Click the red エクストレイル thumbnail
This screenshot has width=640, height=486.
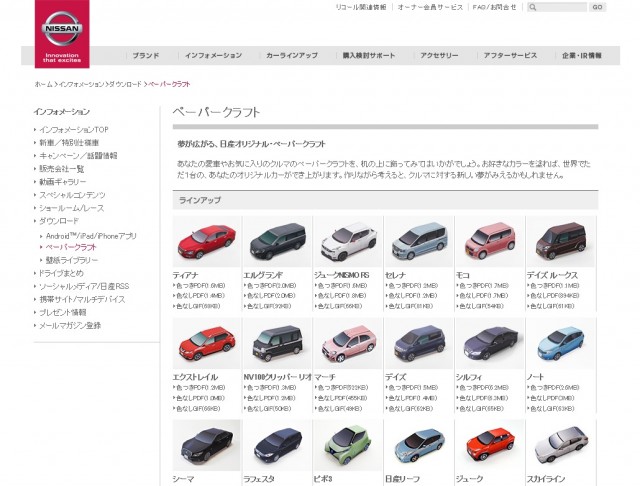point(207,344)
